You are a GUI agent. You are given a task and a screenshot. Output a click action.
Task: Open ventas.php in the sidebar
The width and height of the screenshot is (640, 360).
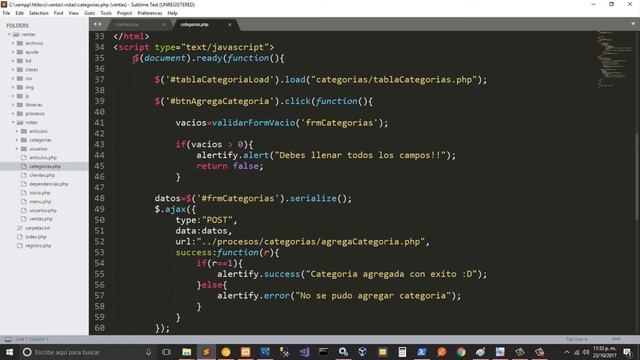(x=41, y=219)
